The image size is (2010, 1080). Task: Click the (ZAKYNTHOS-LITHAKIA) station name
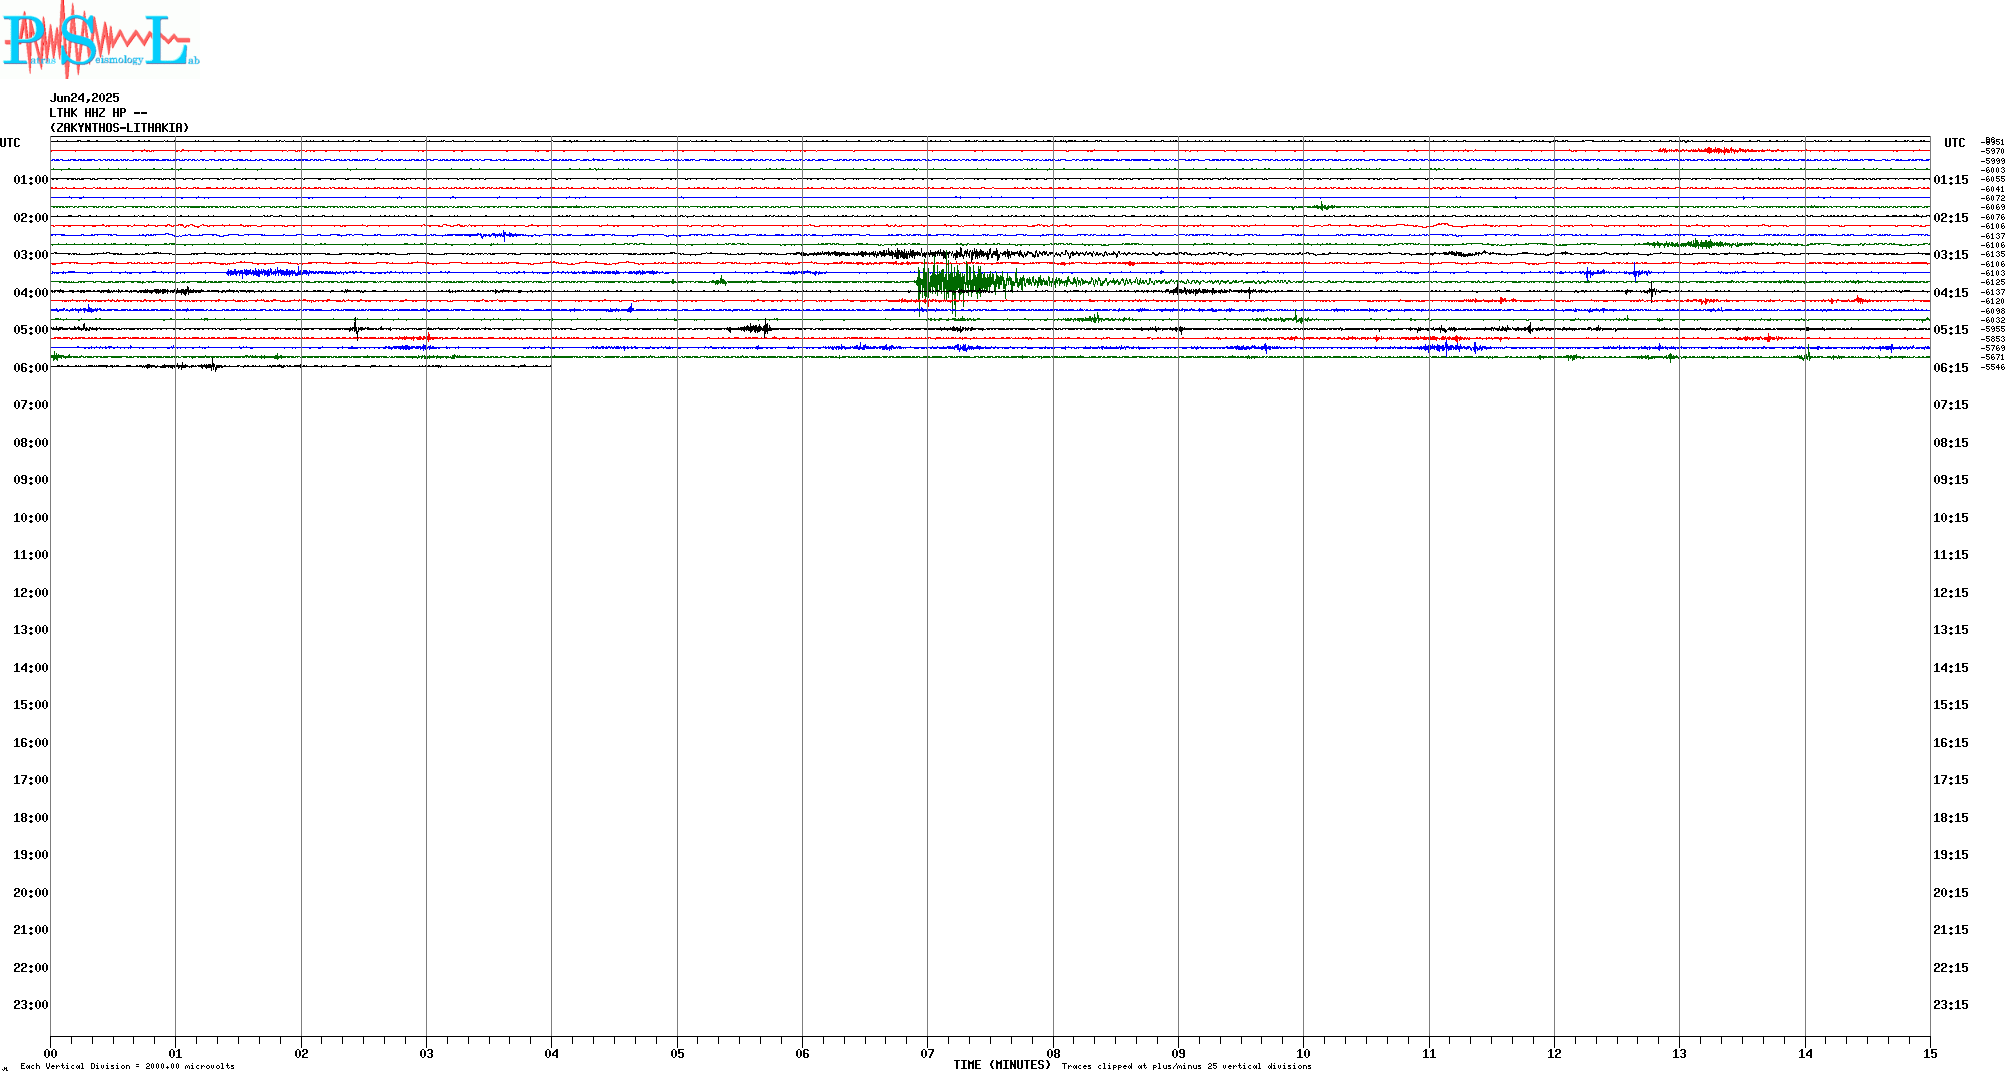point(119,128)
